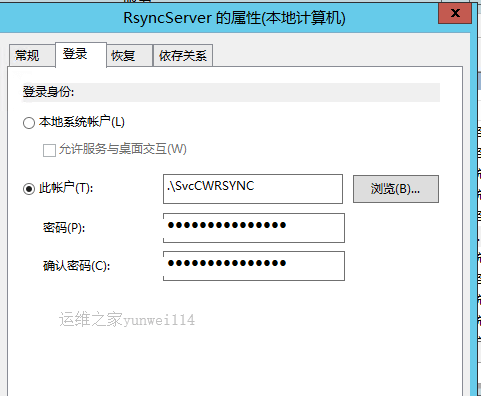The width and height of the screenshot is (481, 396).
Task: Select the 本地系统帐户(L) radio button
Action: pyautogui.click(x=29, y=123)
